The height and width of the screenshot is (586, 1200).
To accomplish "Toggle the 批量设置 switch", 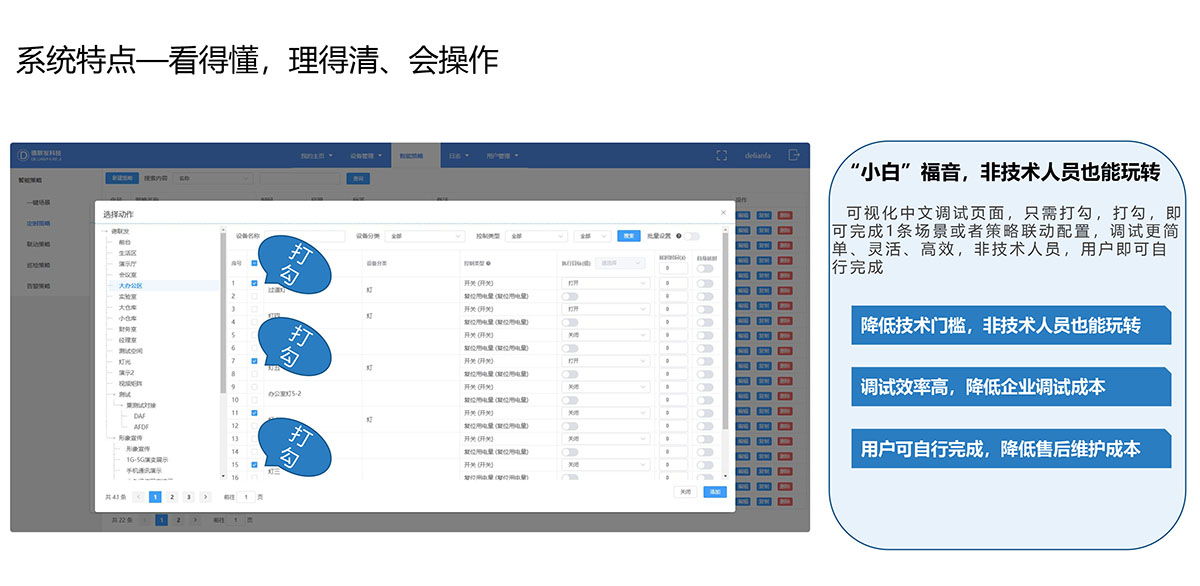I will click(692, 236).
